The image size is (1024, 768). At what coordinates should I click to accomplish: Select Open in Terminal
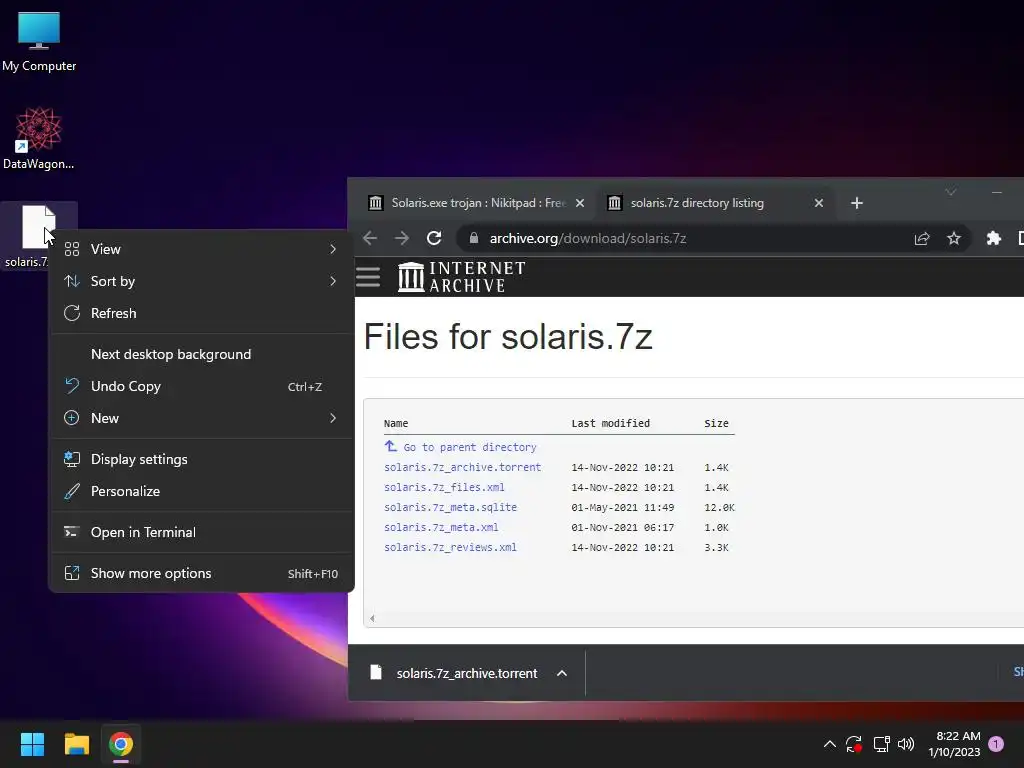coord(202,532)
